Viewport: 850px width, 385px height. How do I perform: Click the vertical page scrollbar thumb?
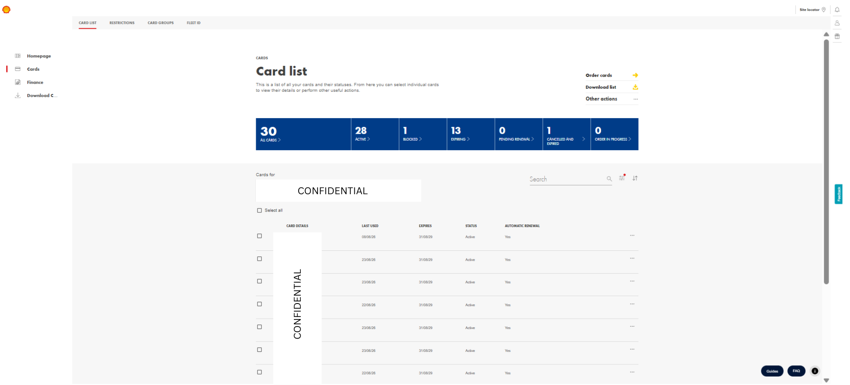pos(826,161)
